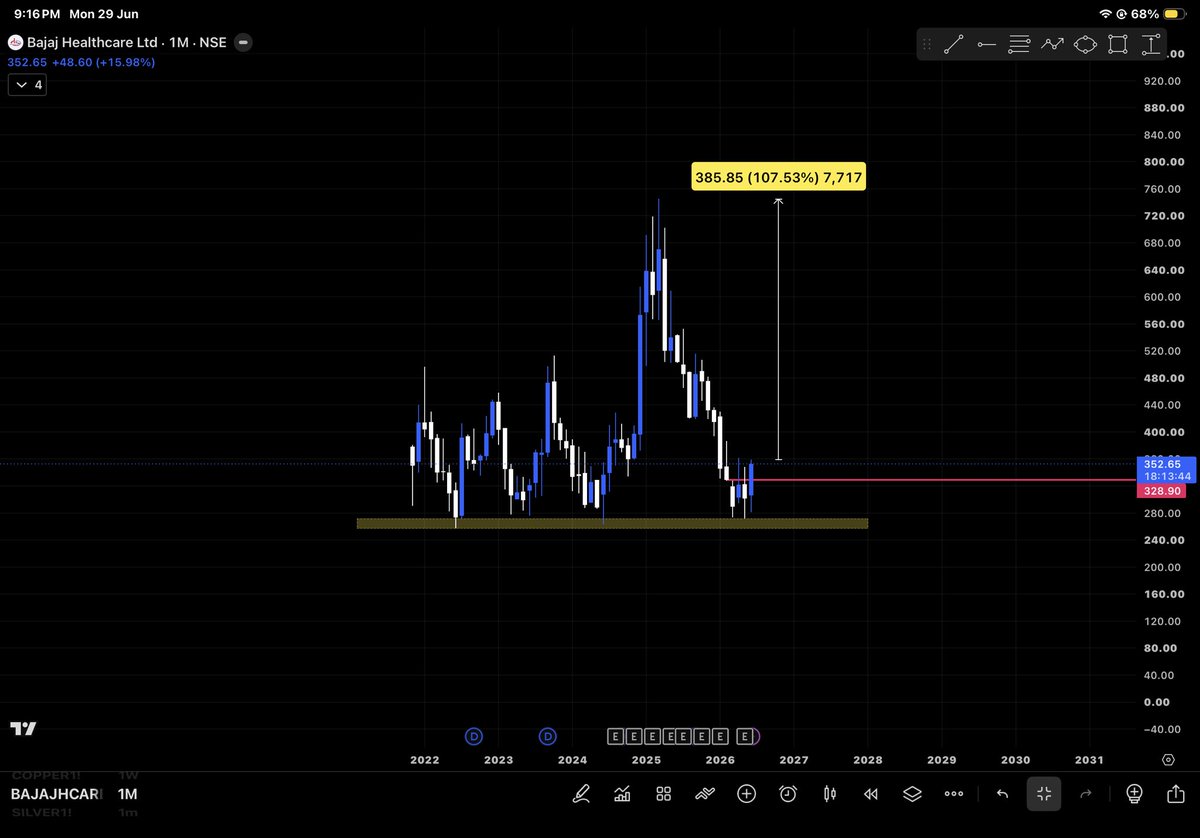Open the BAJAJHCARE watchlist symbol picker

[x=56, y=795]
